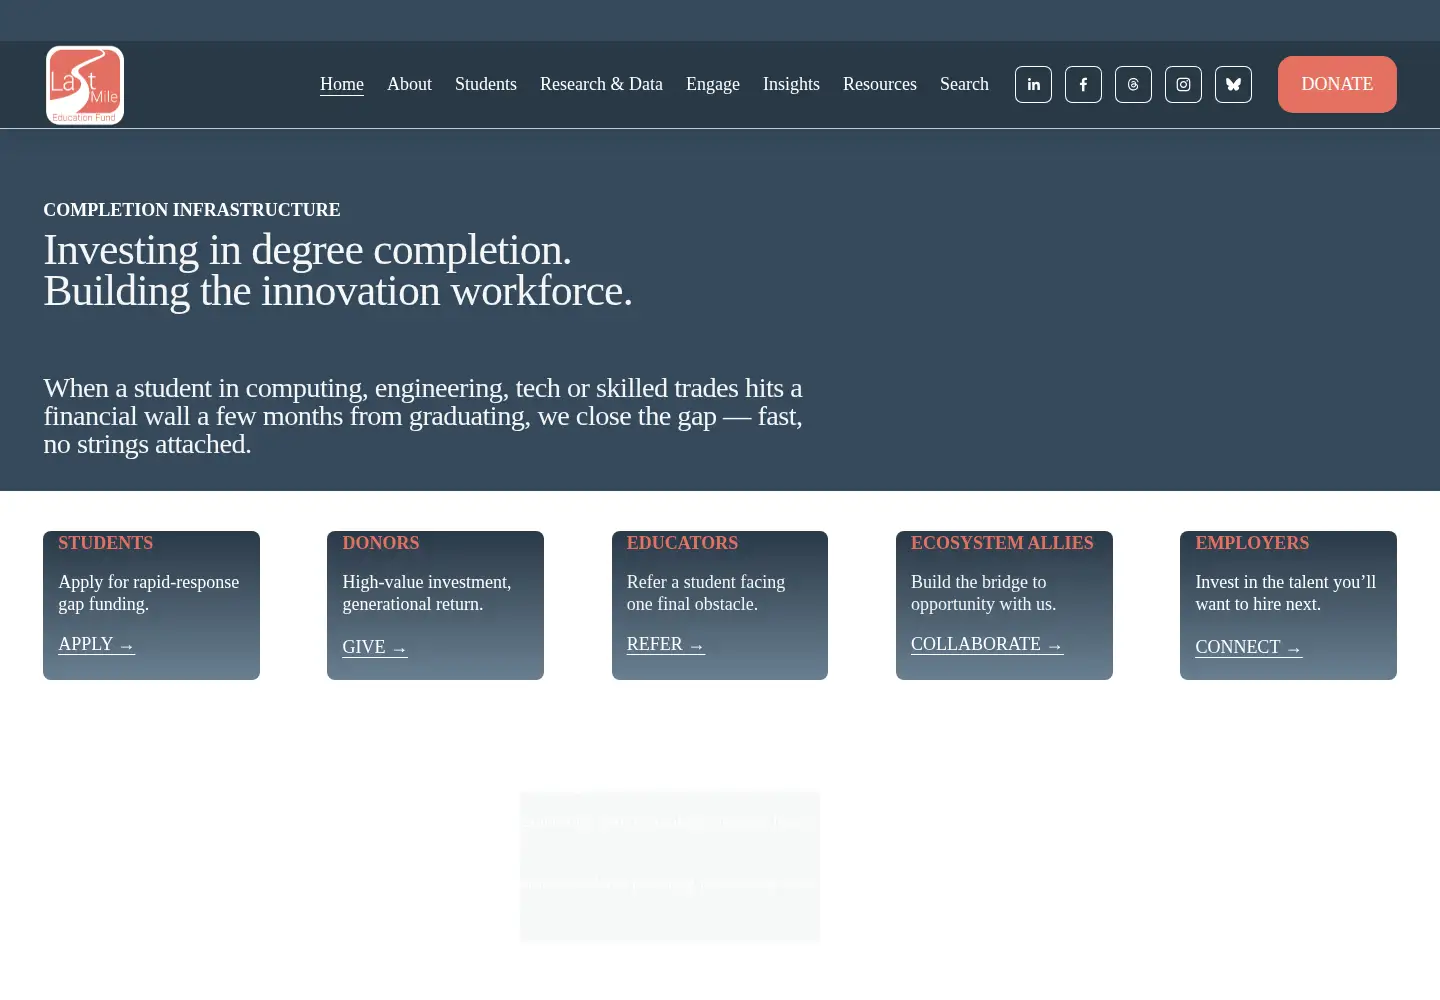Select the Resources nav item
1440x1000 pixels.
880,84
